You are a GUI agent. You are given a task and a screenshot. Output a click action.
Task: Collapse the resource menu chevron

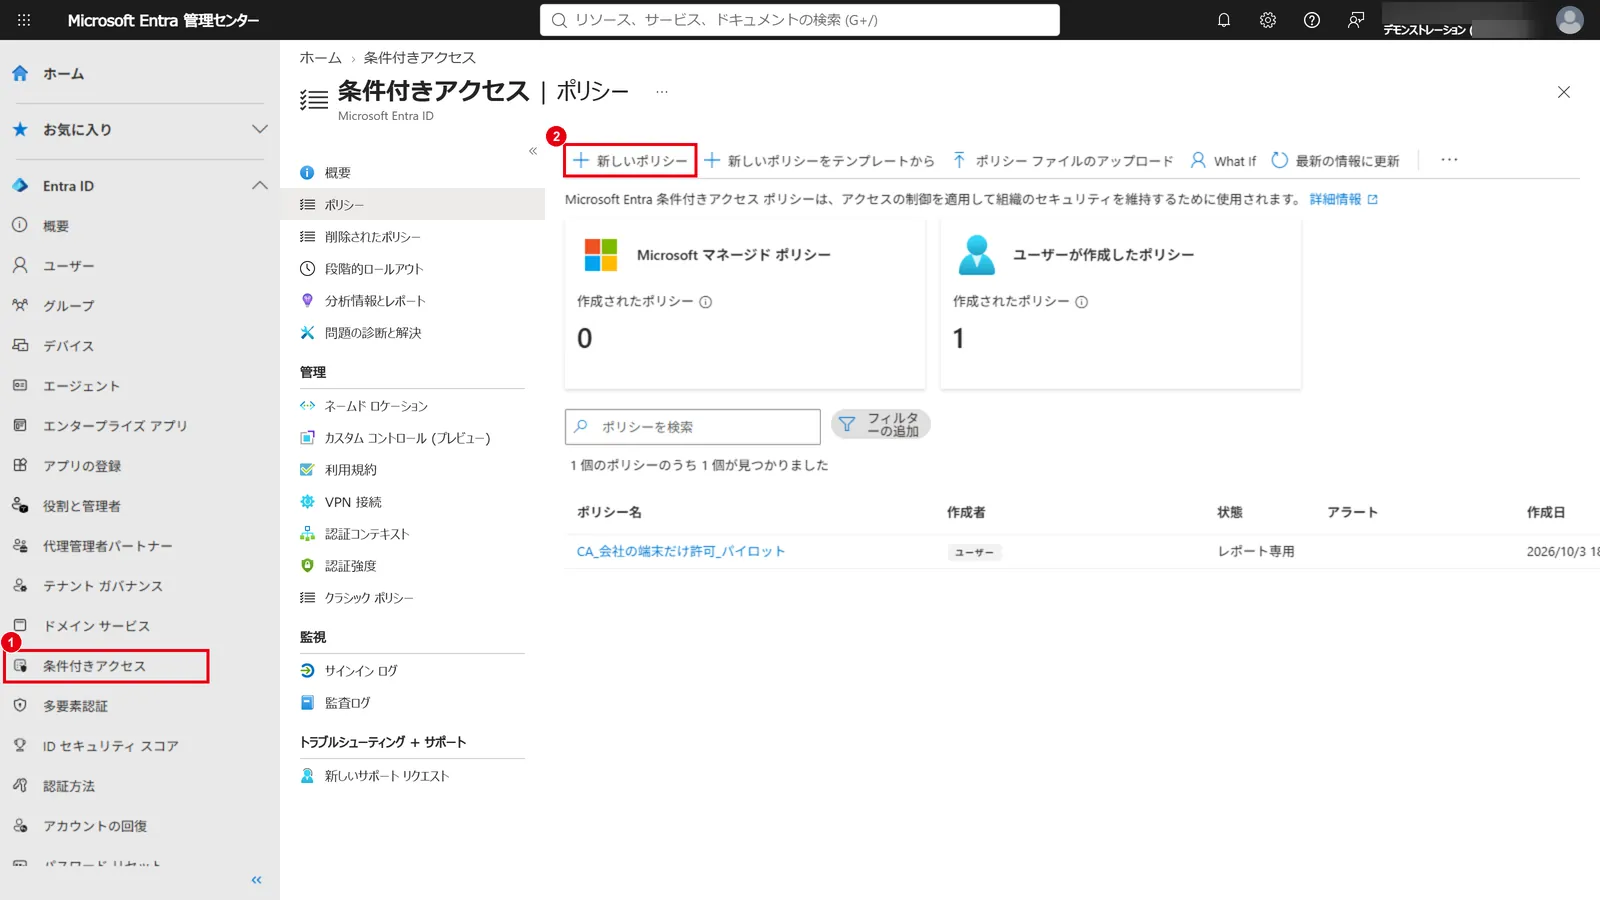pyautogui.click(x=533, y=151)
